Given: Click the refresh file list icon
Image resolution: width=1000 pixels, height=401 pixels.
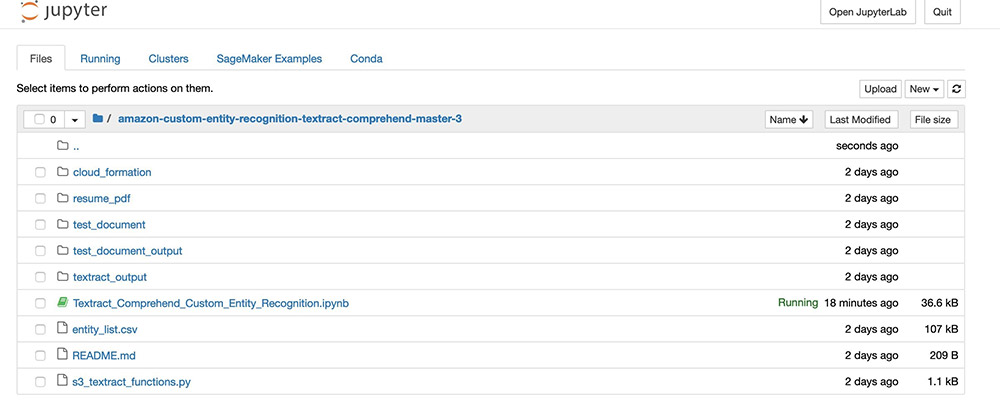Looking at the screenshot, I should point(956,89).
